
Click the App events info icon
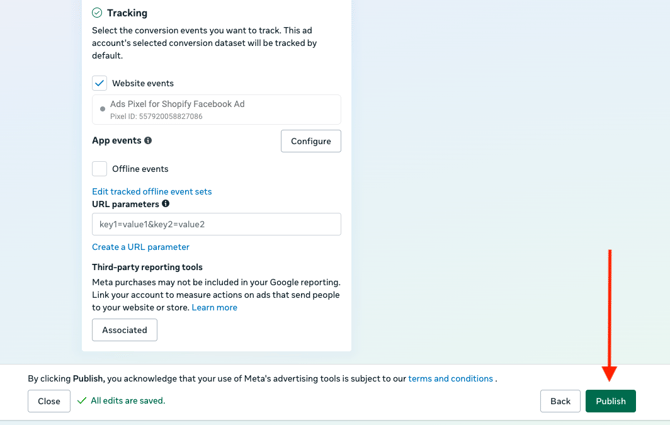pyautogui.click(x=148, y=141)
